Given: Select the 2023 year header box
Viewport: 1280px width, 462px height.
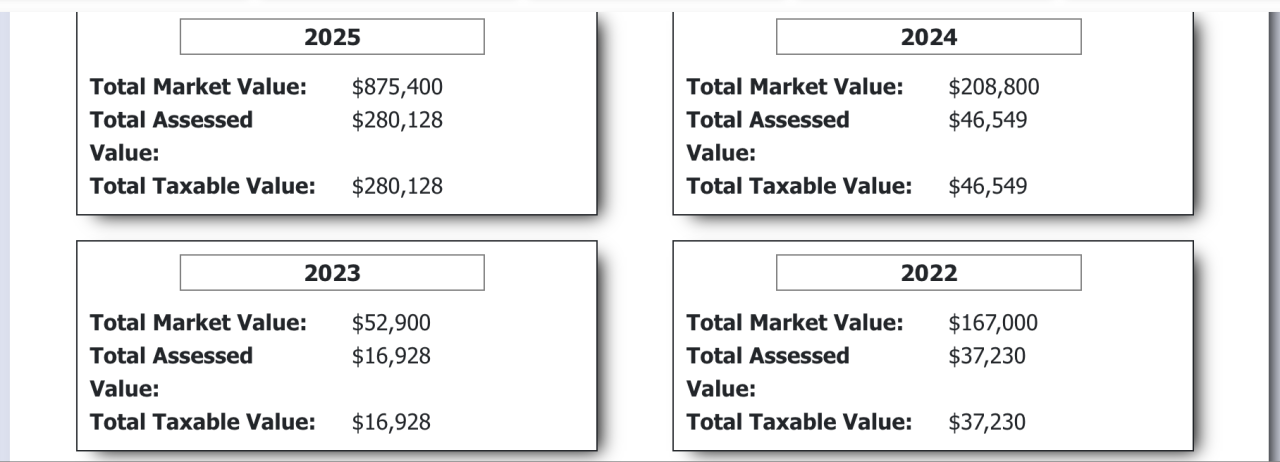Looking at the screenshot, I should (x=332, y=273).
